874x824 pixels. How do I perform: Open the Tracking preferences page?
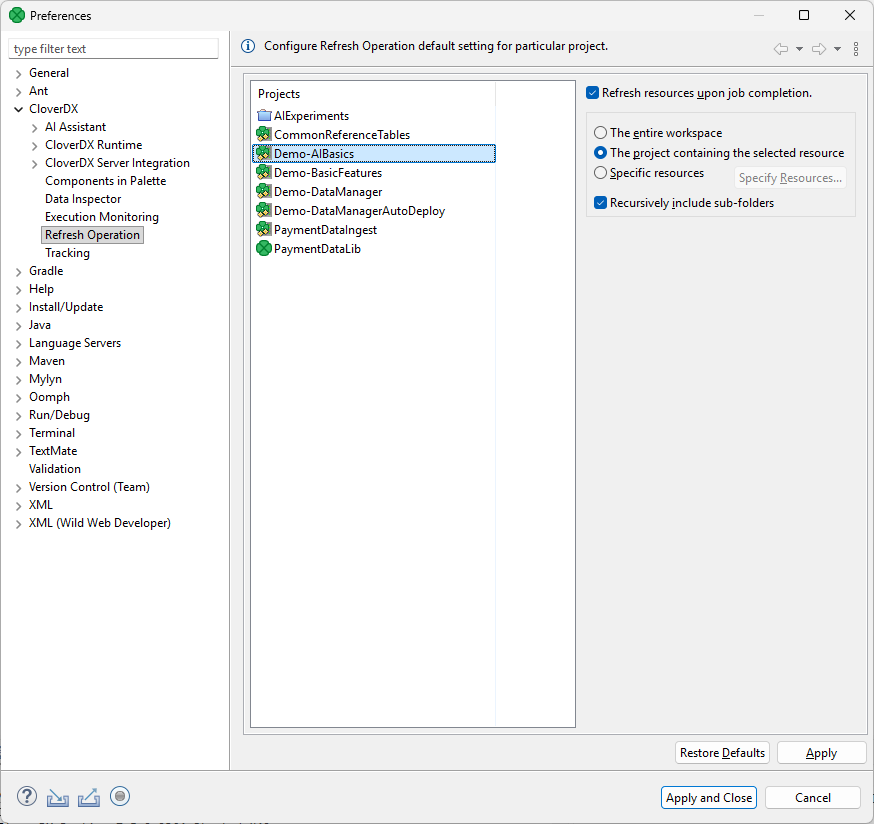67,253
